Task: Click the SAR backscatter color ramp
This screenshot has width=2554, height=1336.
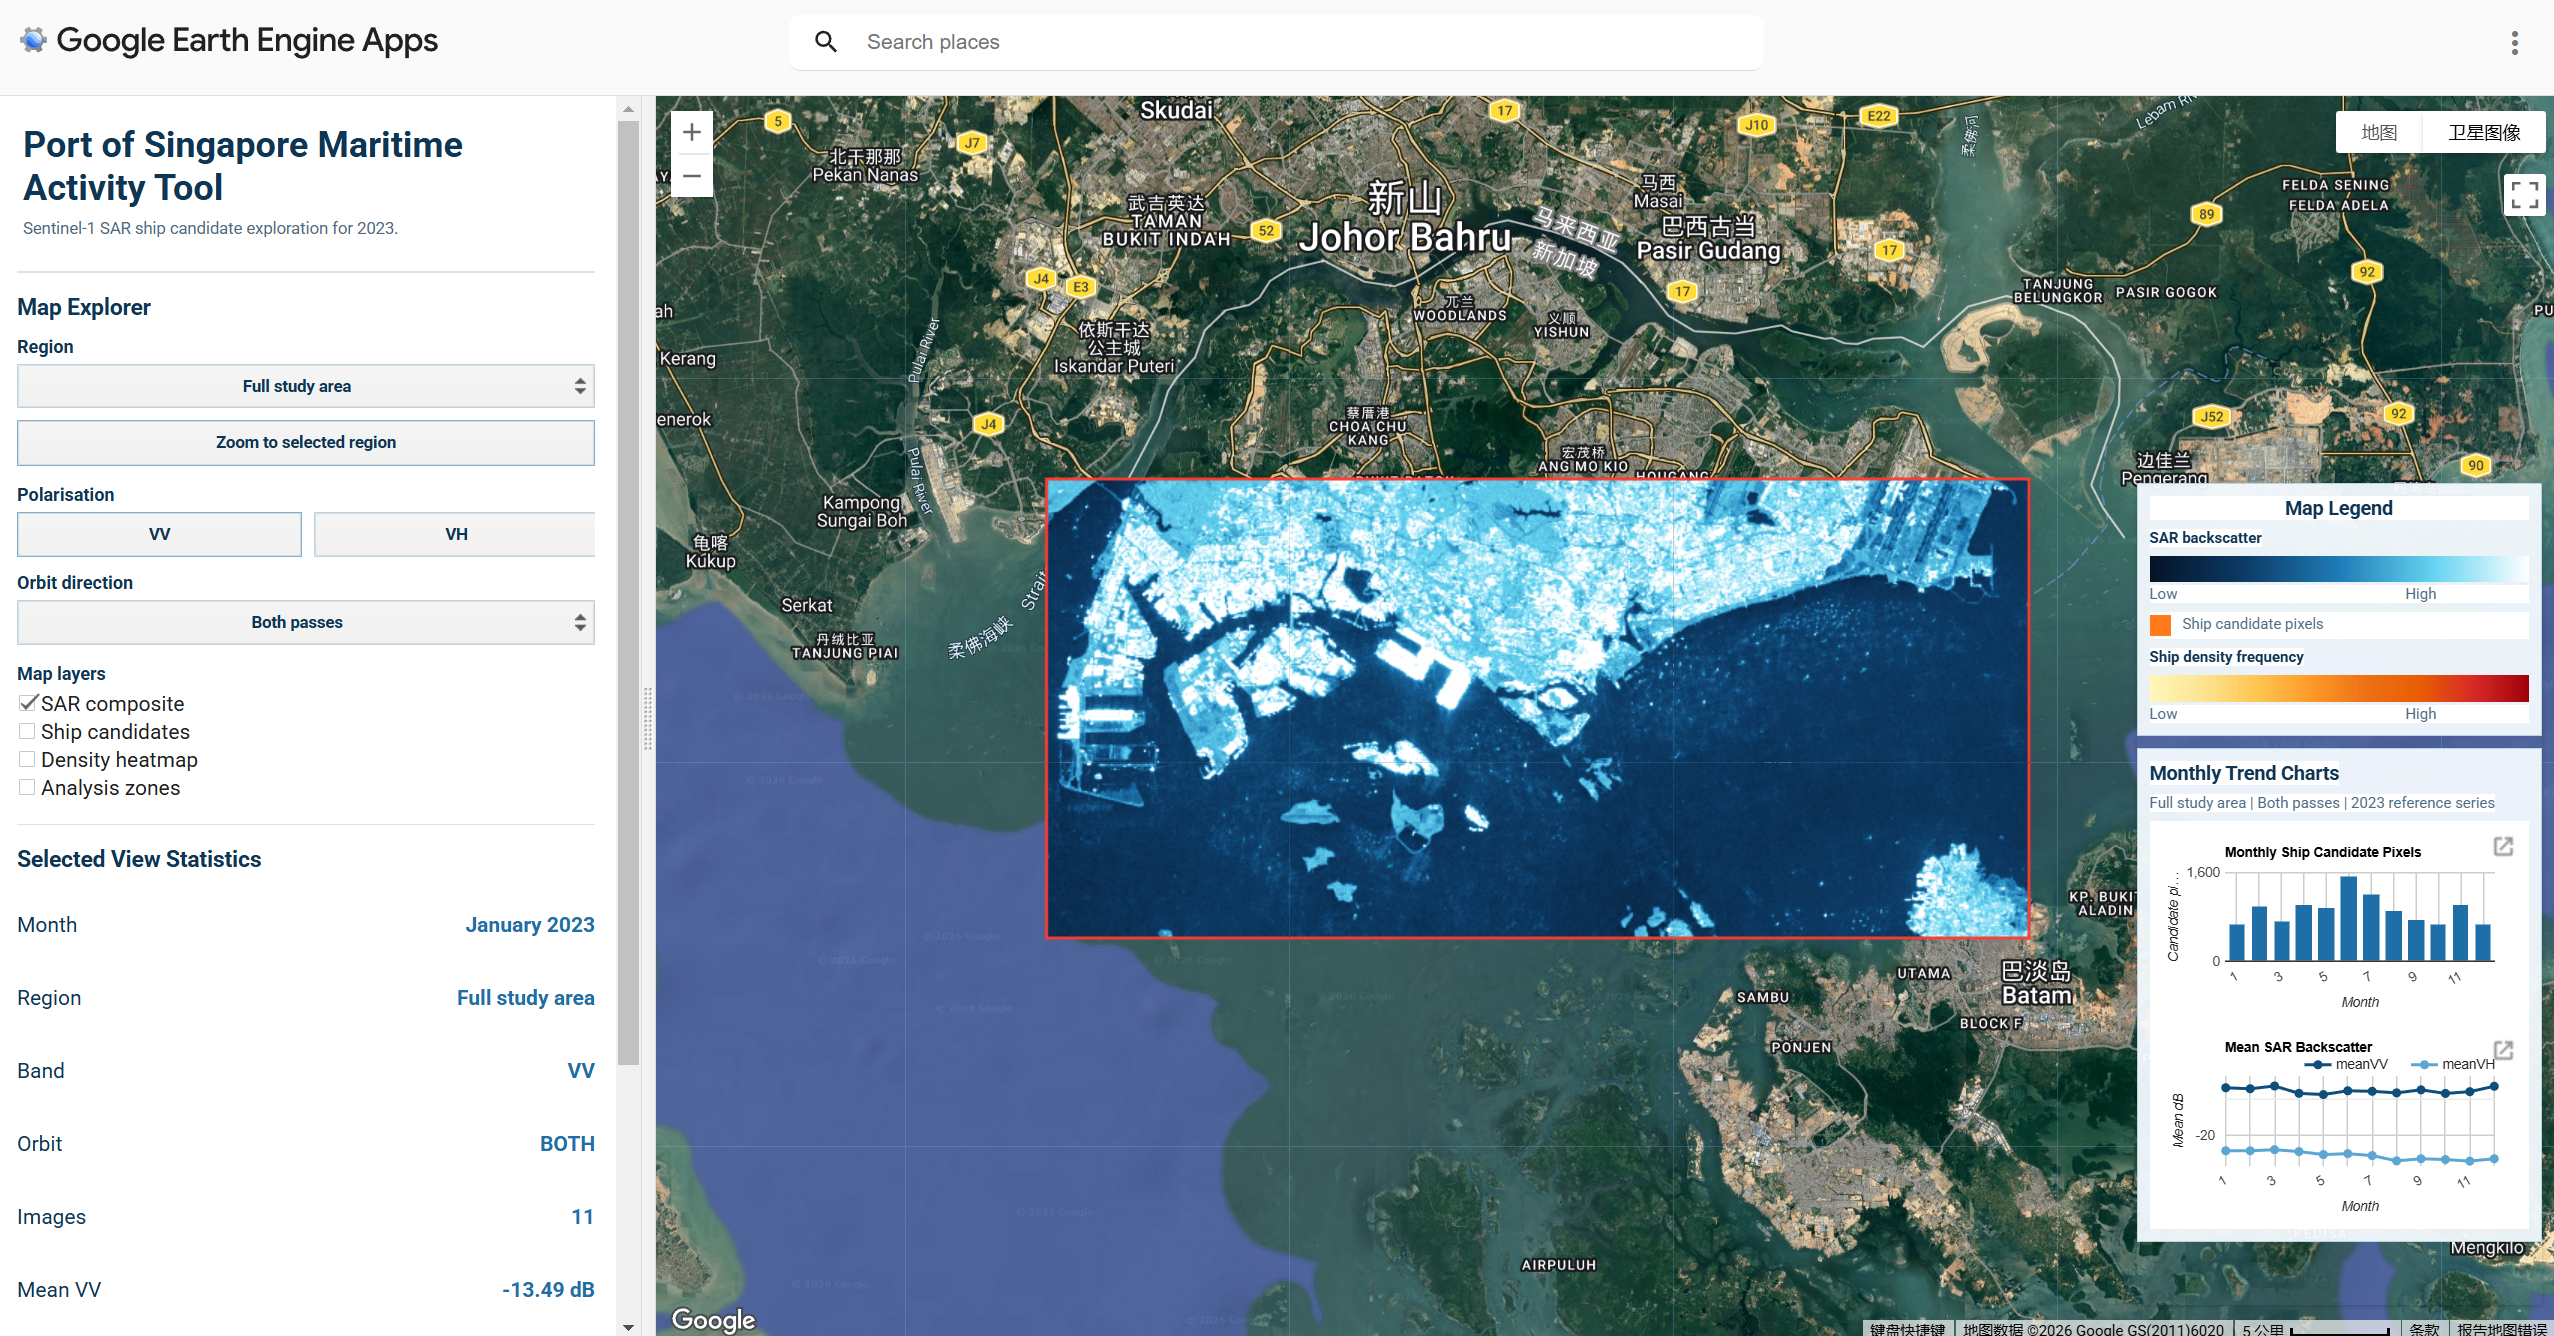Action: [x=2338, y=568]
